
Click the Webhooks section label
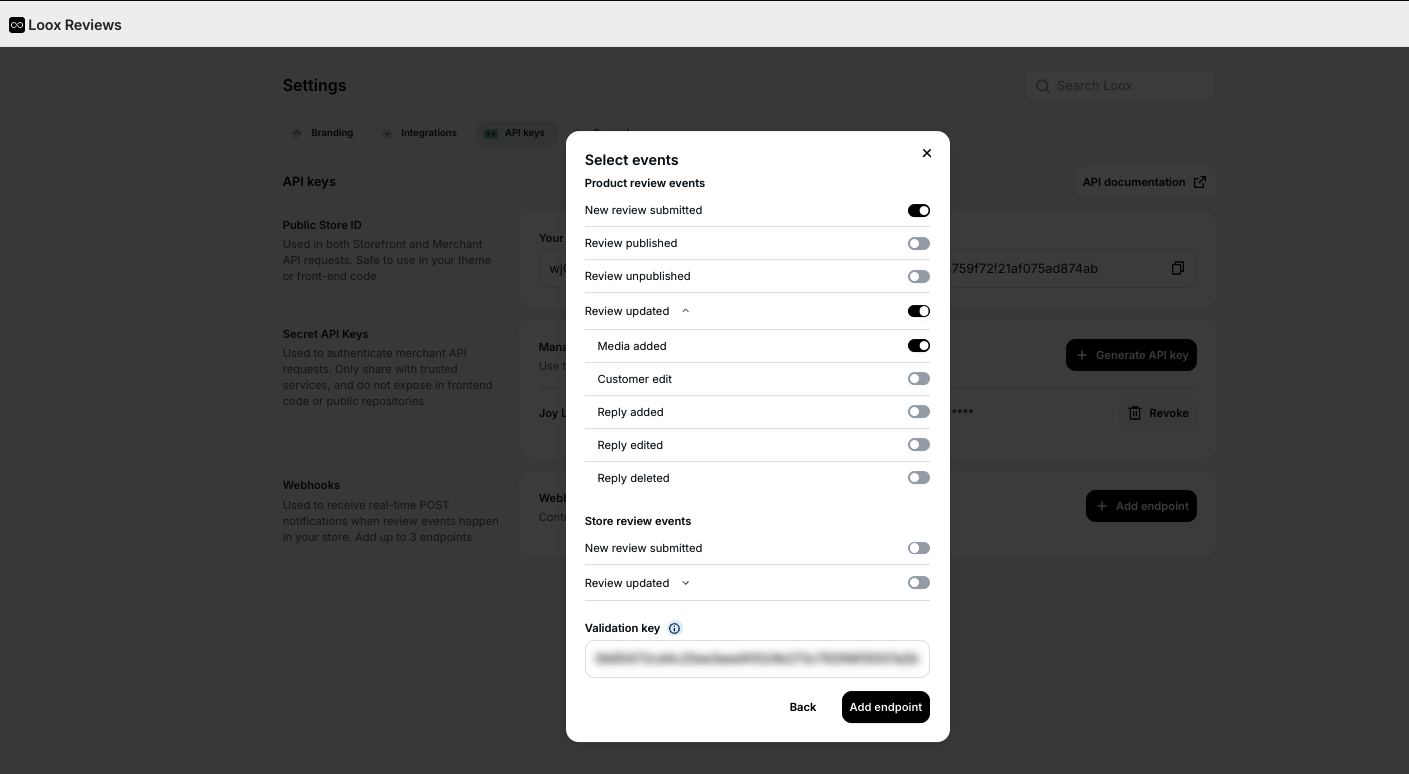pos(312,485)
